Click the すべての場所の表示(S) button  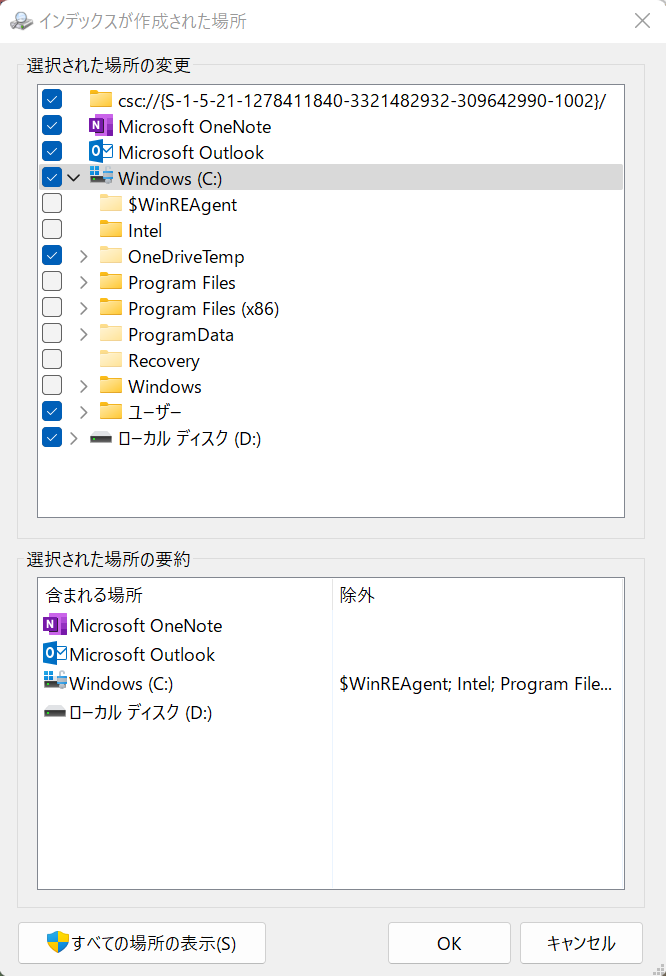coord(142,943)
